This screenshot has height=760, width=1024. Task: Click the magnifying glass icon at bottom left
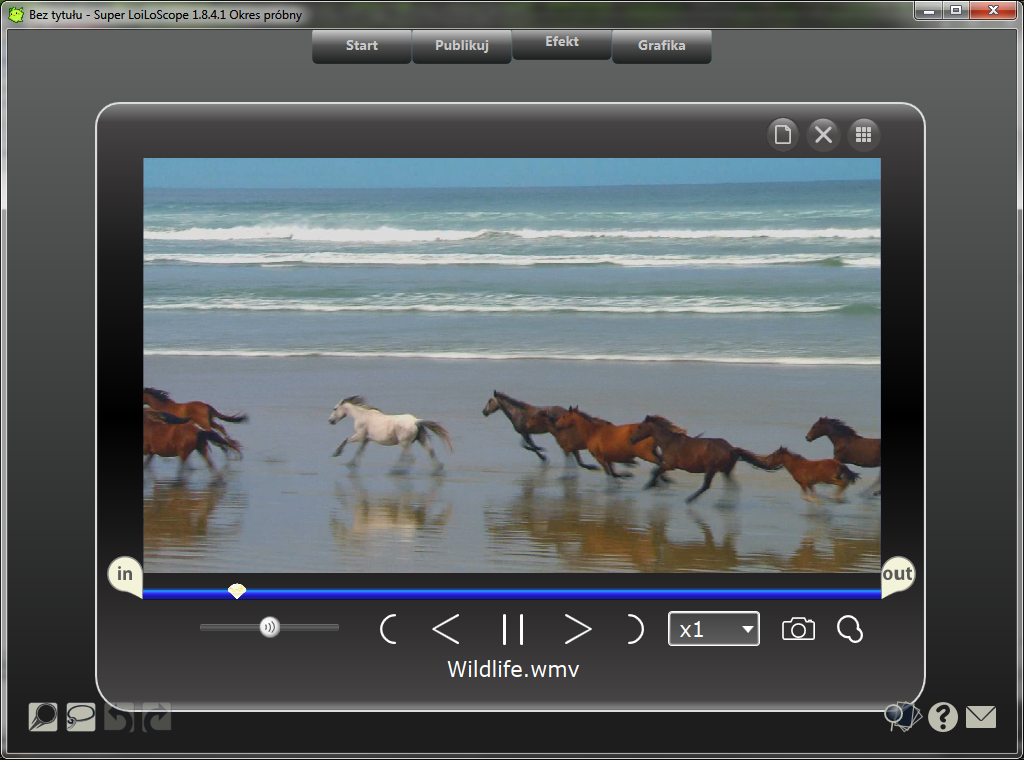[43, 717]
